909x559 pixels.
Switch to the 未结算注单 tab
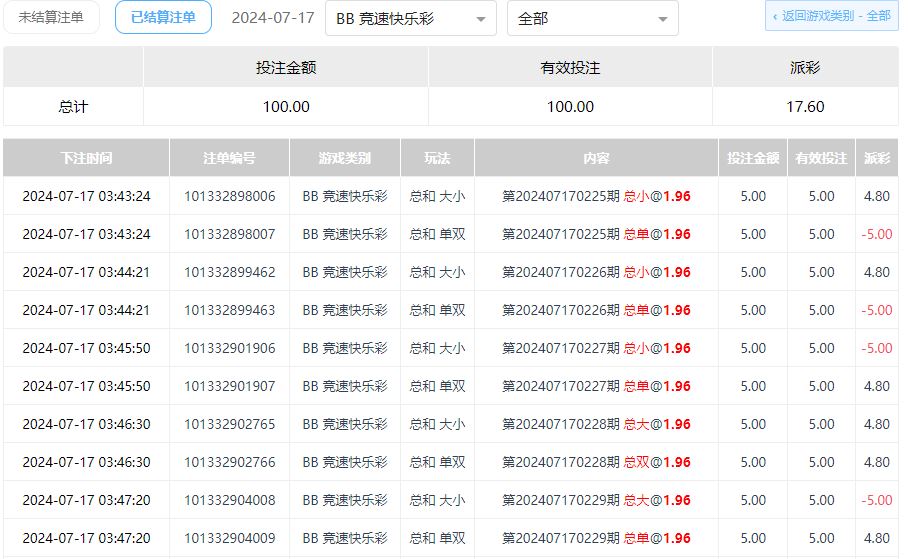[51, 17]
